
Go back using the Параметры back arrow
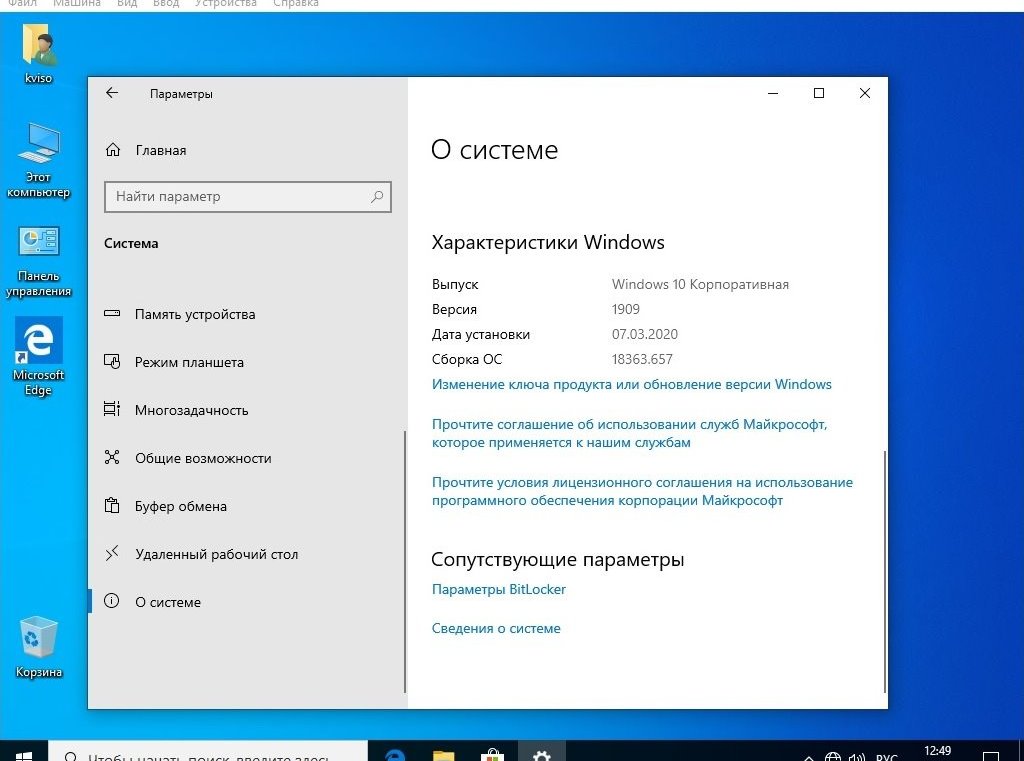[x=112, y=93]
